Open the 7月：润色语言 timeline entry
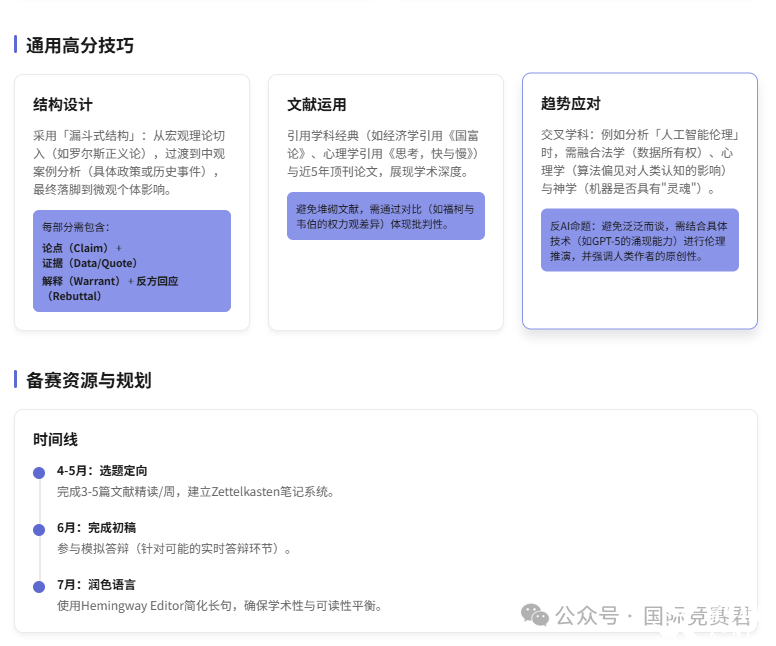This screenshot has height=646, width=776. pyautogui.click(x=96, y=585)
